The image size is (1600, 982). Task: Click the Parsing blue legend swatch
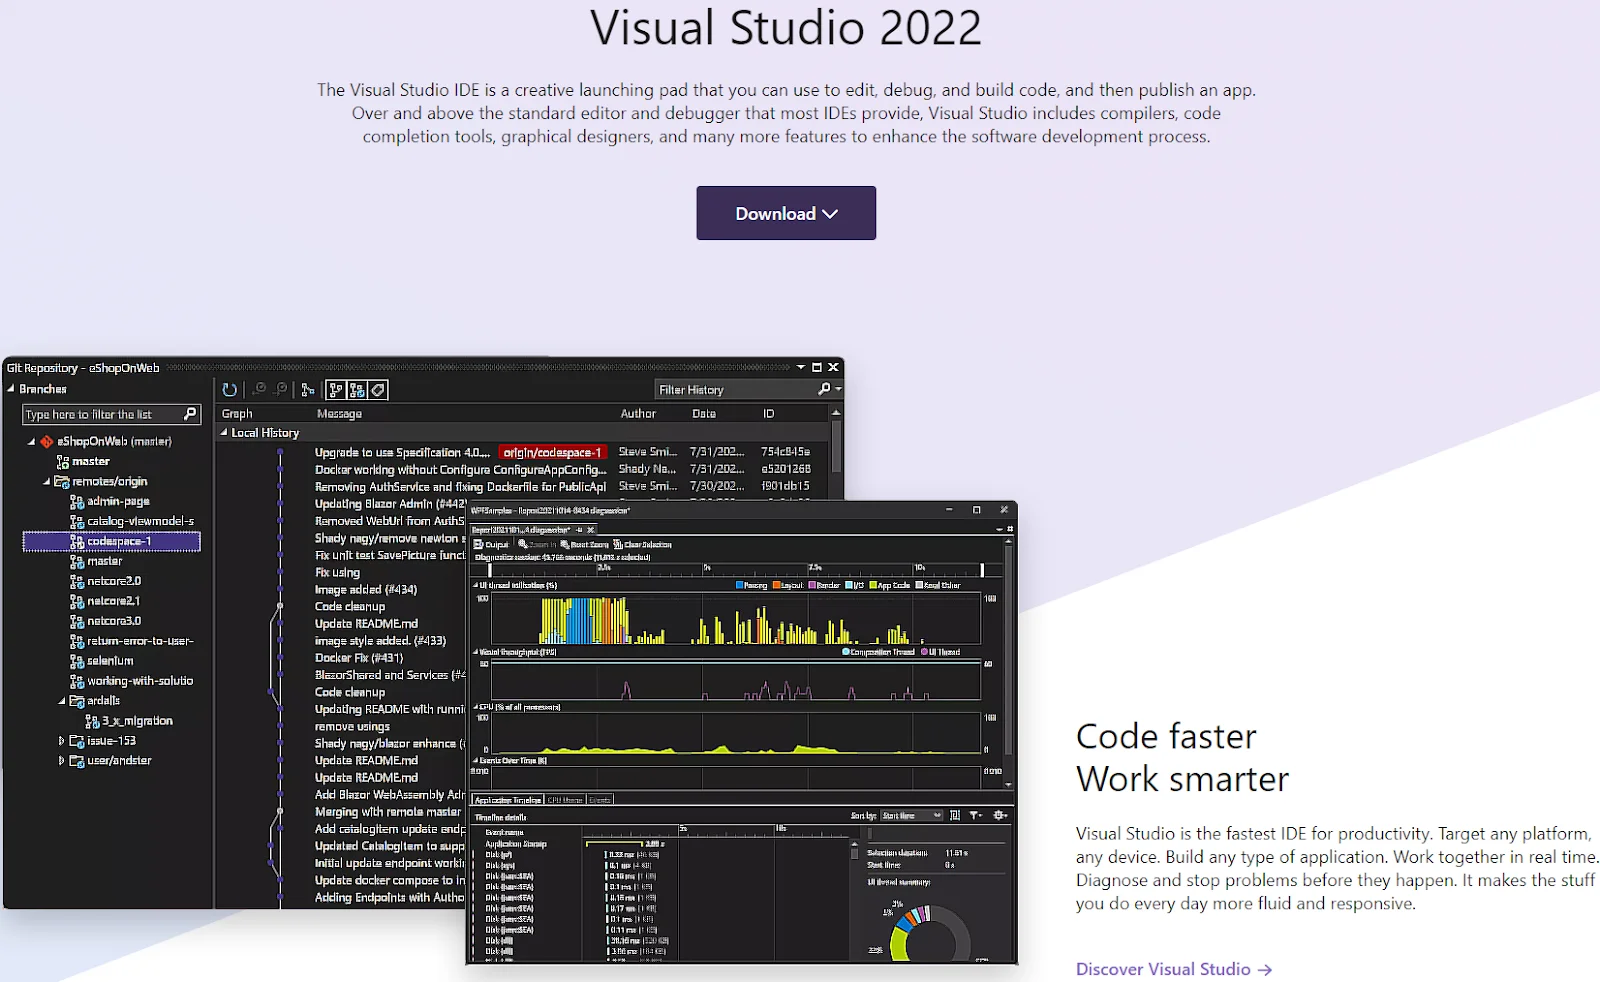740,585
